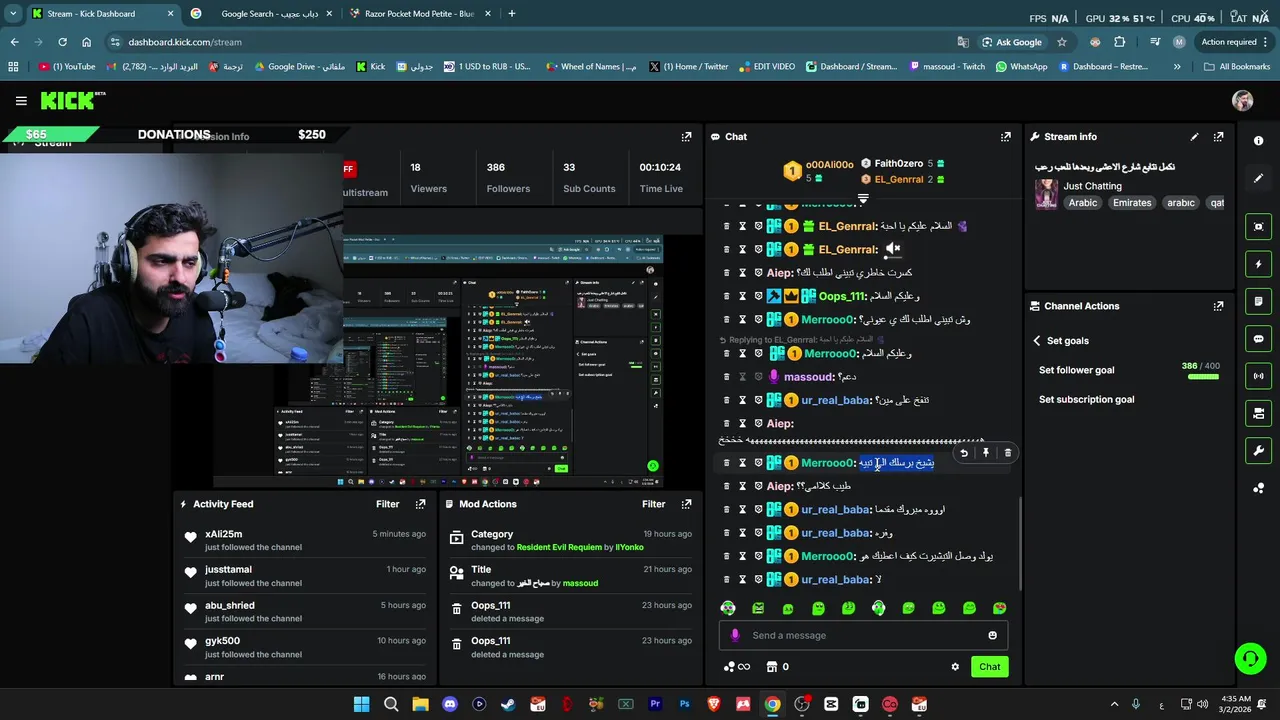Open the shop icon showing 0

(777, 667)
